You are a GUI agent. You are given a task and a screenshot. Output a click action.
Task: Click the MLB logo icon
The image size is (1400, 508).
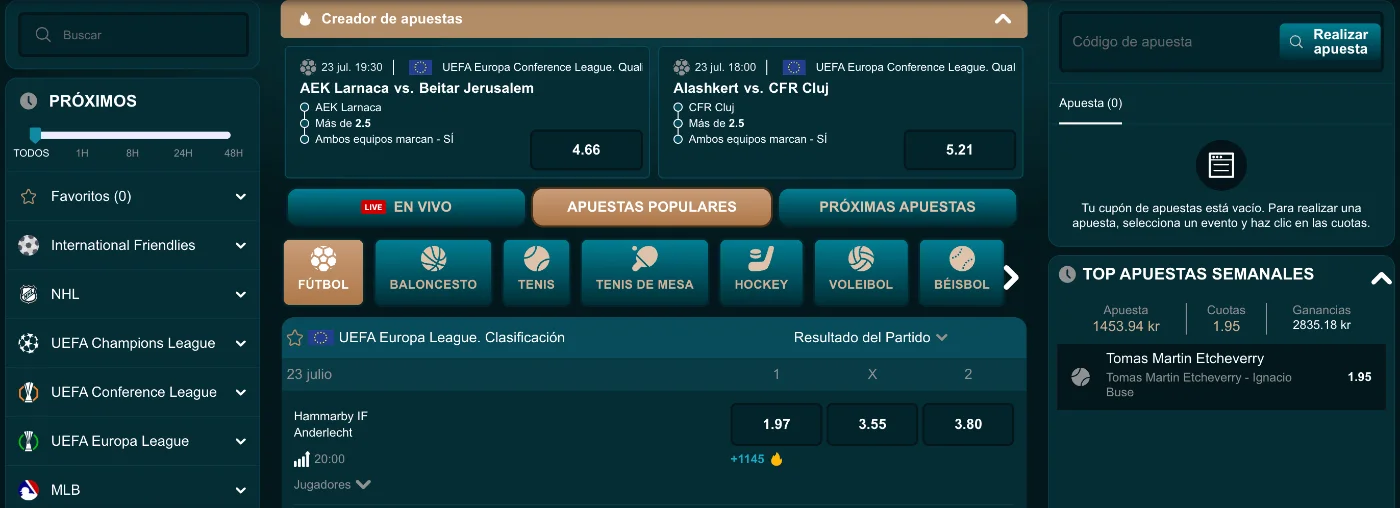point(29,490)
